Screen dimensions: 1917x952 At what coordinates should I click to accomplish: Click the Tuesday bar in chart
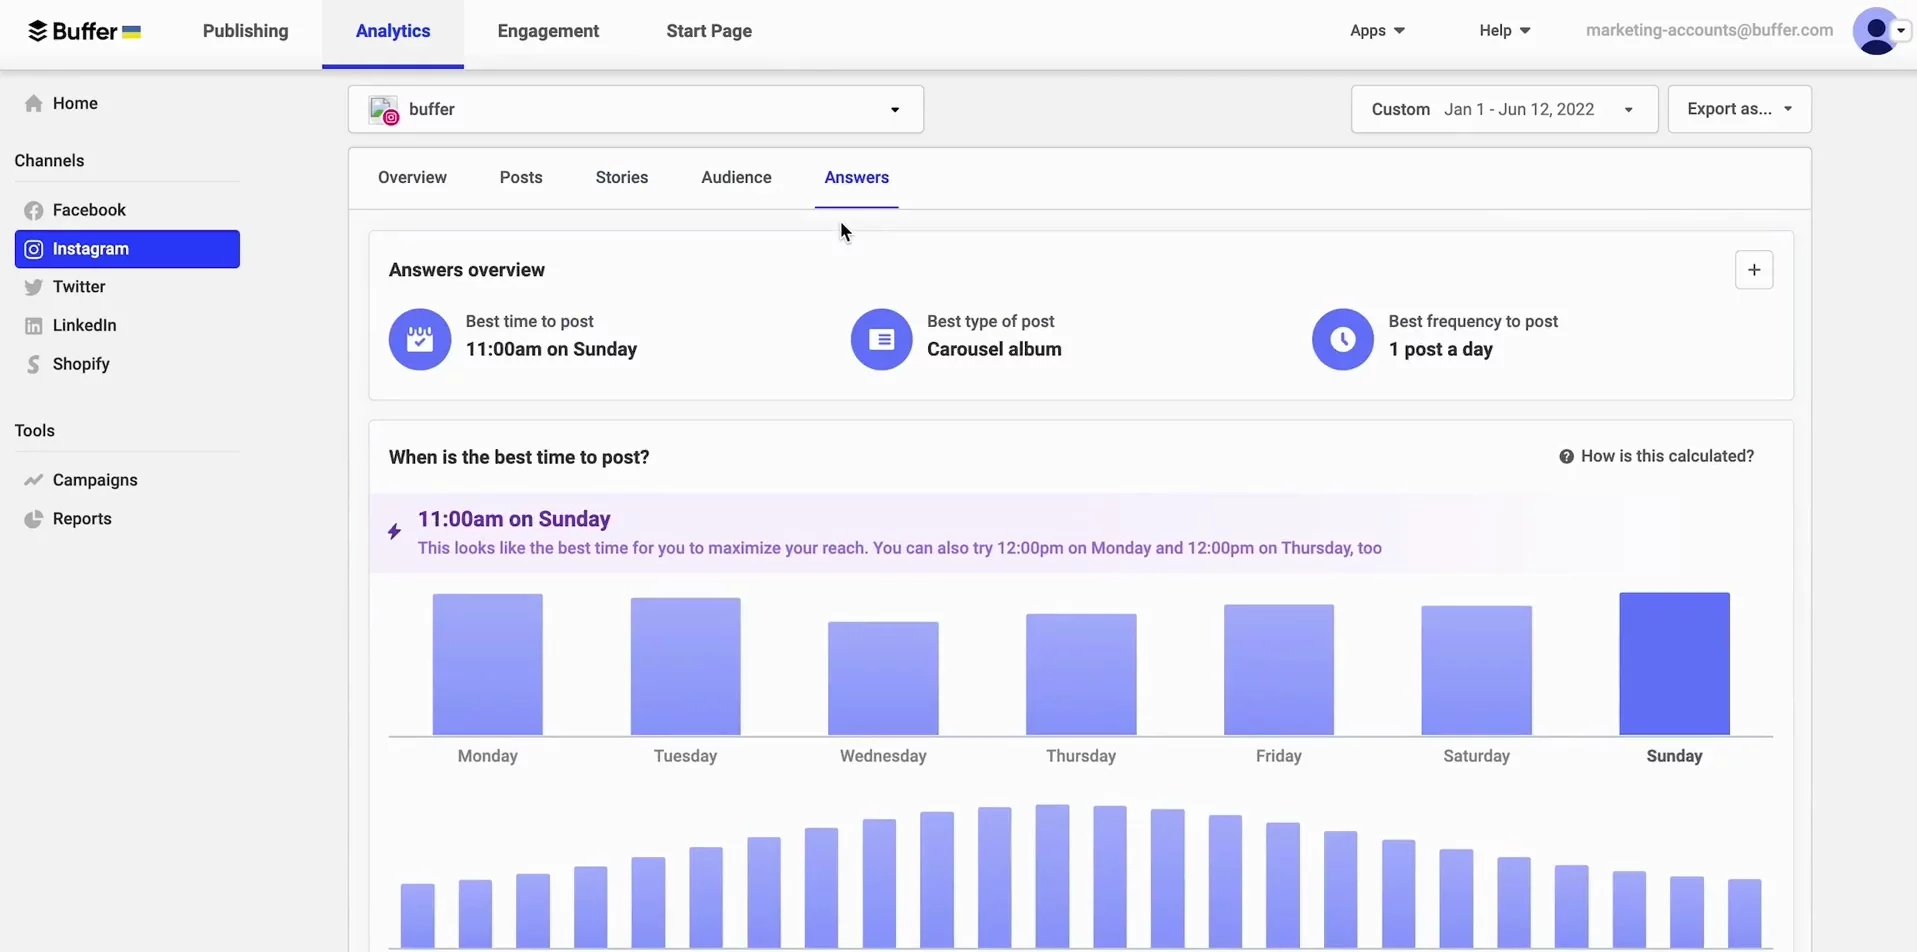pos(686,667)
